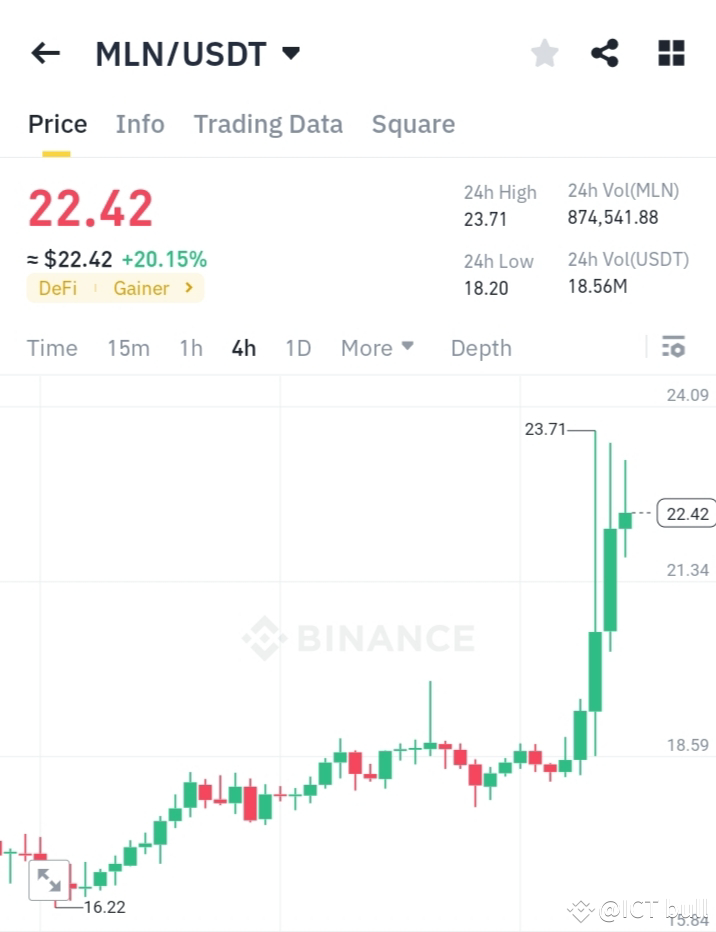Viewport: 716px width, 932px height.
Task: Navigate back using the arrow icon
Action: (x=45, y=53)
